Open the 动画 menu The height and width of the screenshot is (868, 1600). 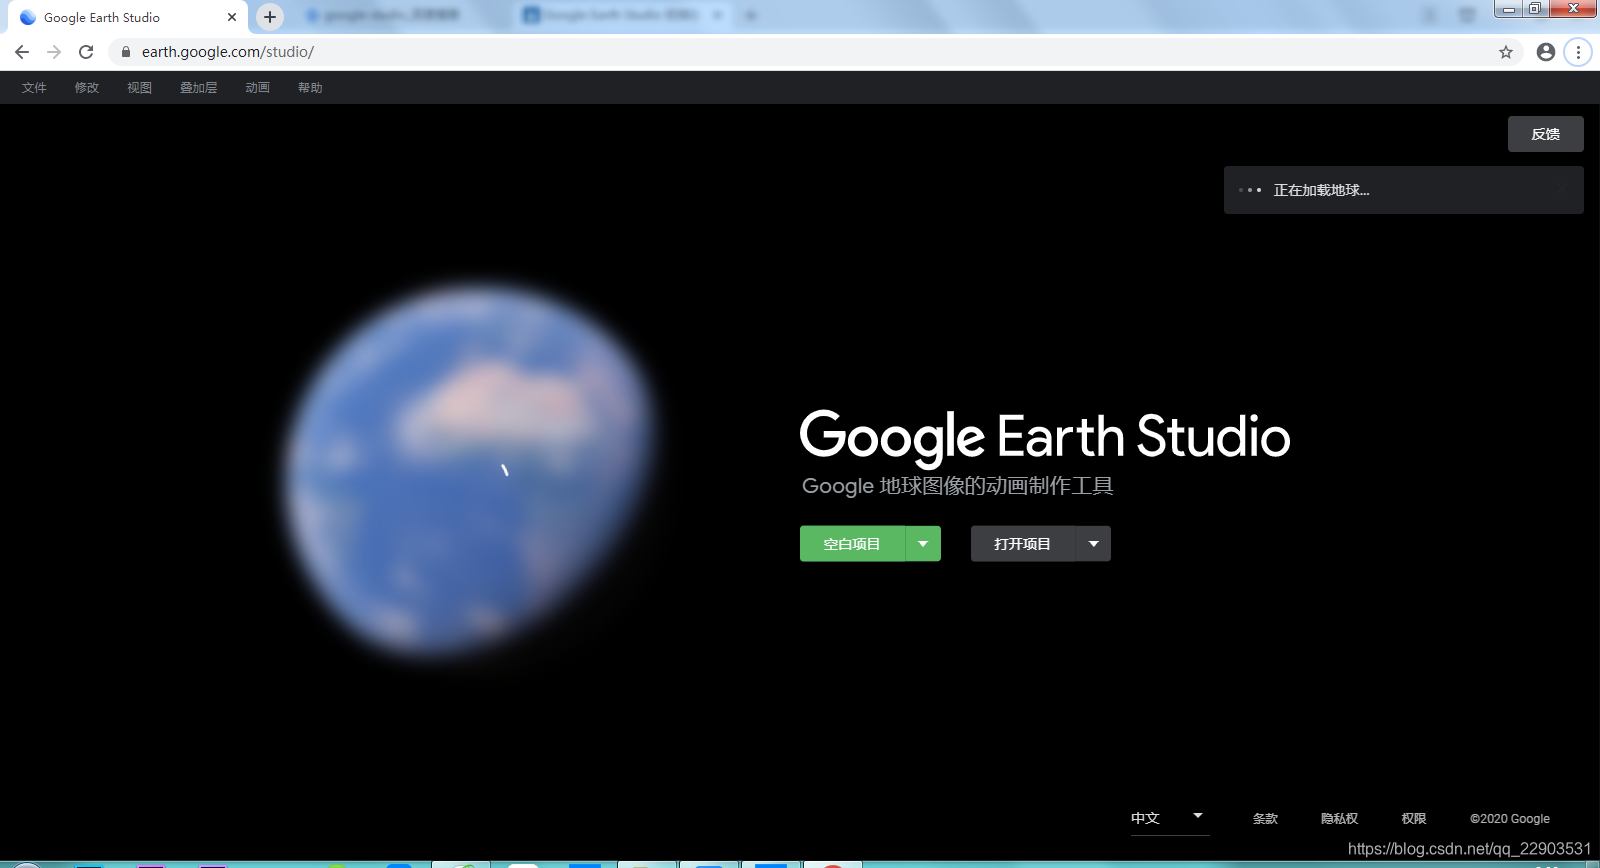[x=258, y=88]
